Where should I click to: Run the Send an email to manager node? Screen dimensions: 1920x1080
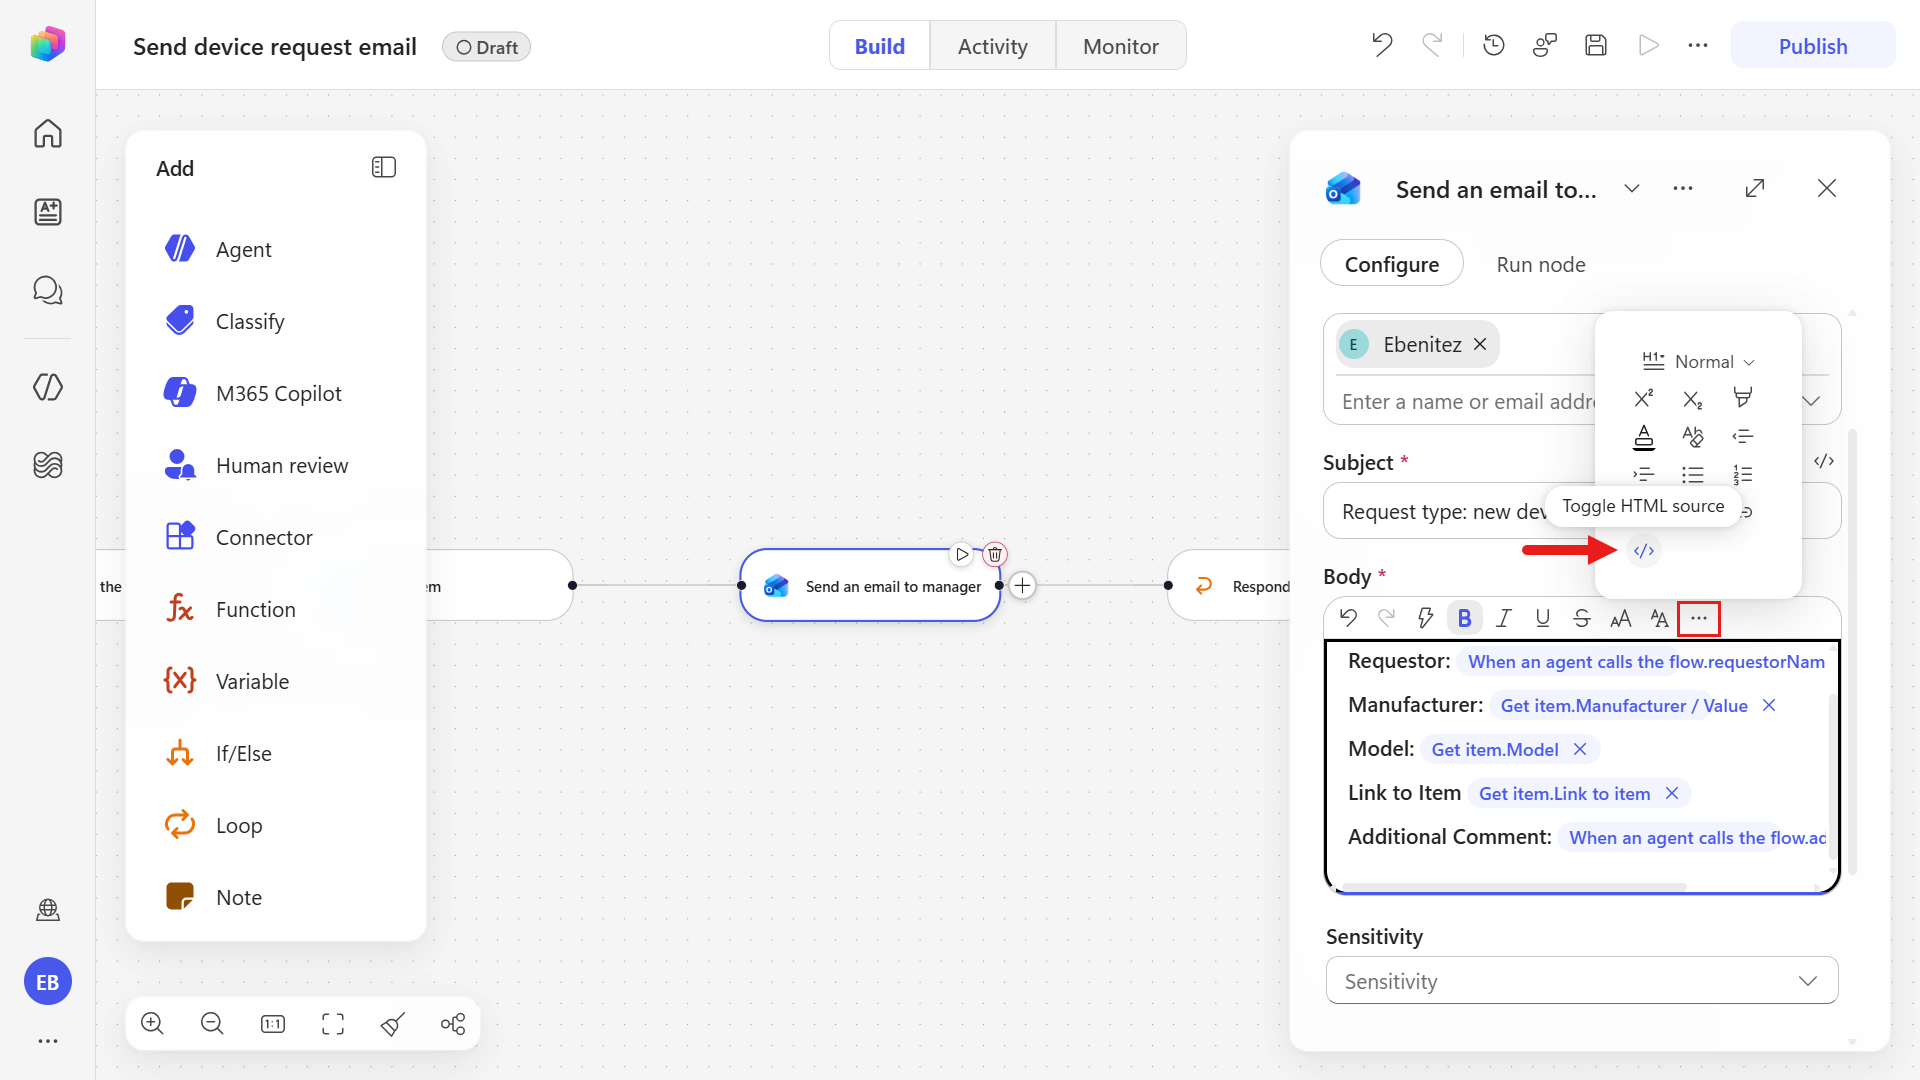click(x=962, y=554)
